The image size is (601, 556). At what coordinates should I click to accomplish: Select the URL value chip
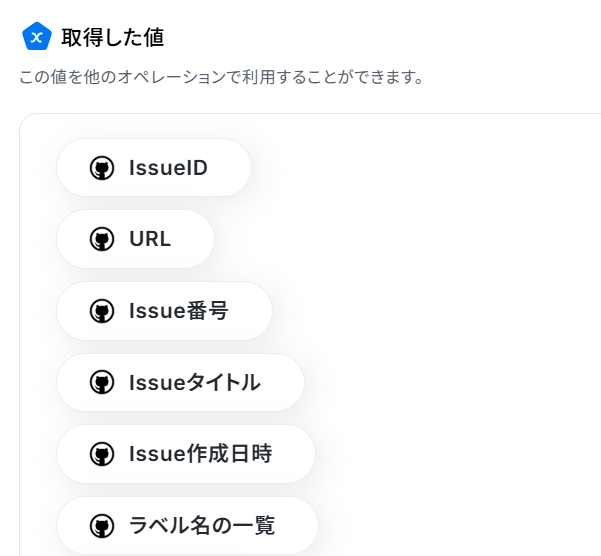(x=135, y=239)
